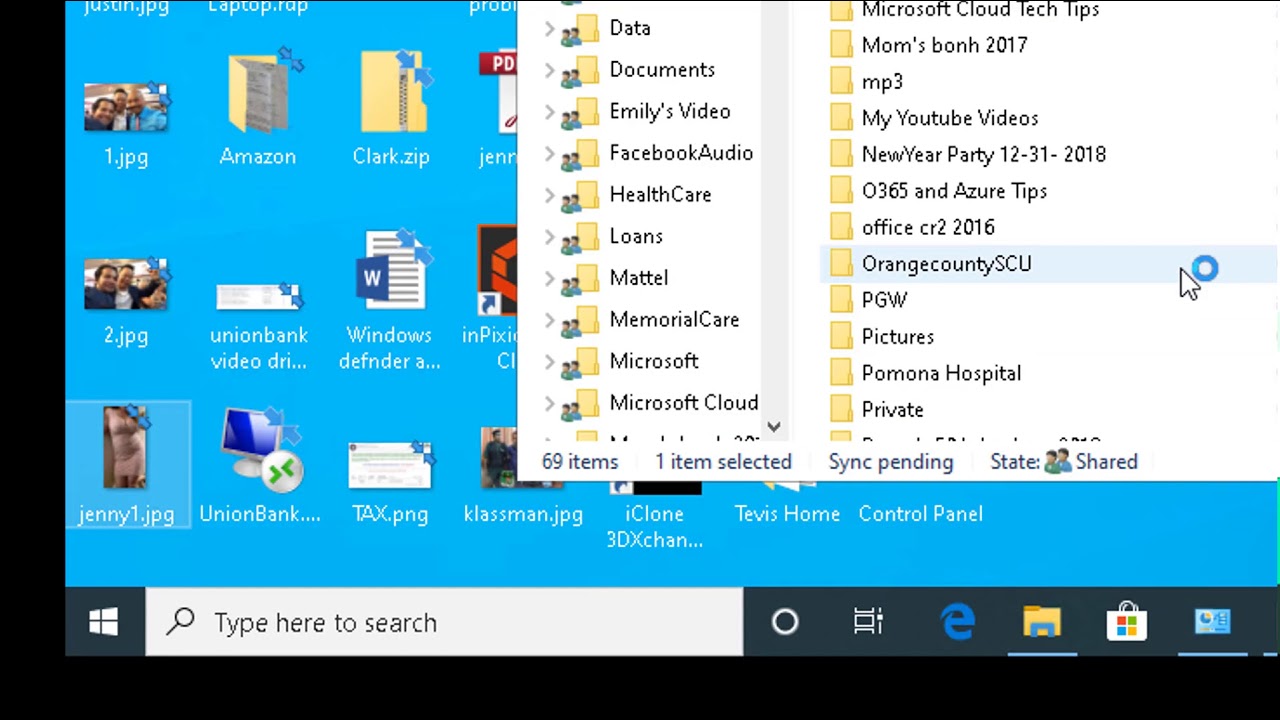Select Microsoft Cloud Tech Tips folder

(980, 10)
